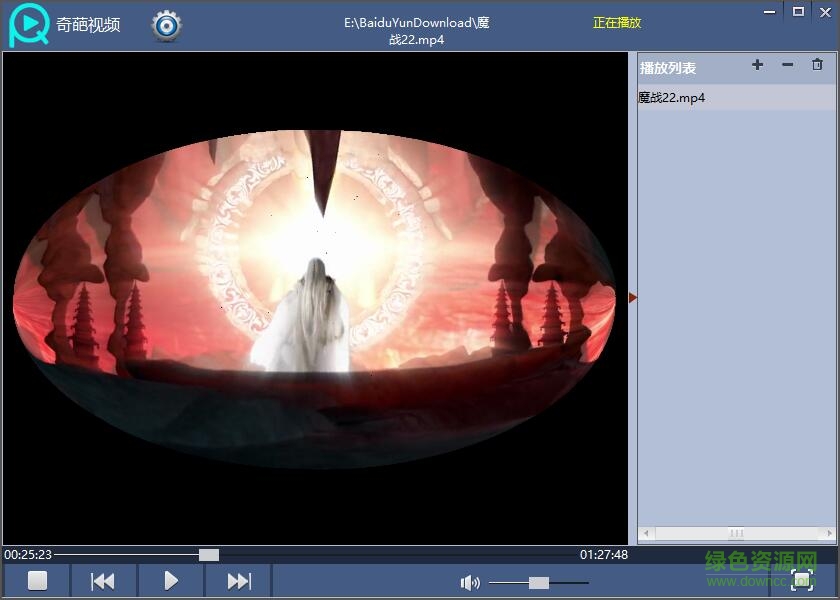The width and height of the screenshot is (840, 600).
Task: Stop the video playback
Action: tap(37, 581)
